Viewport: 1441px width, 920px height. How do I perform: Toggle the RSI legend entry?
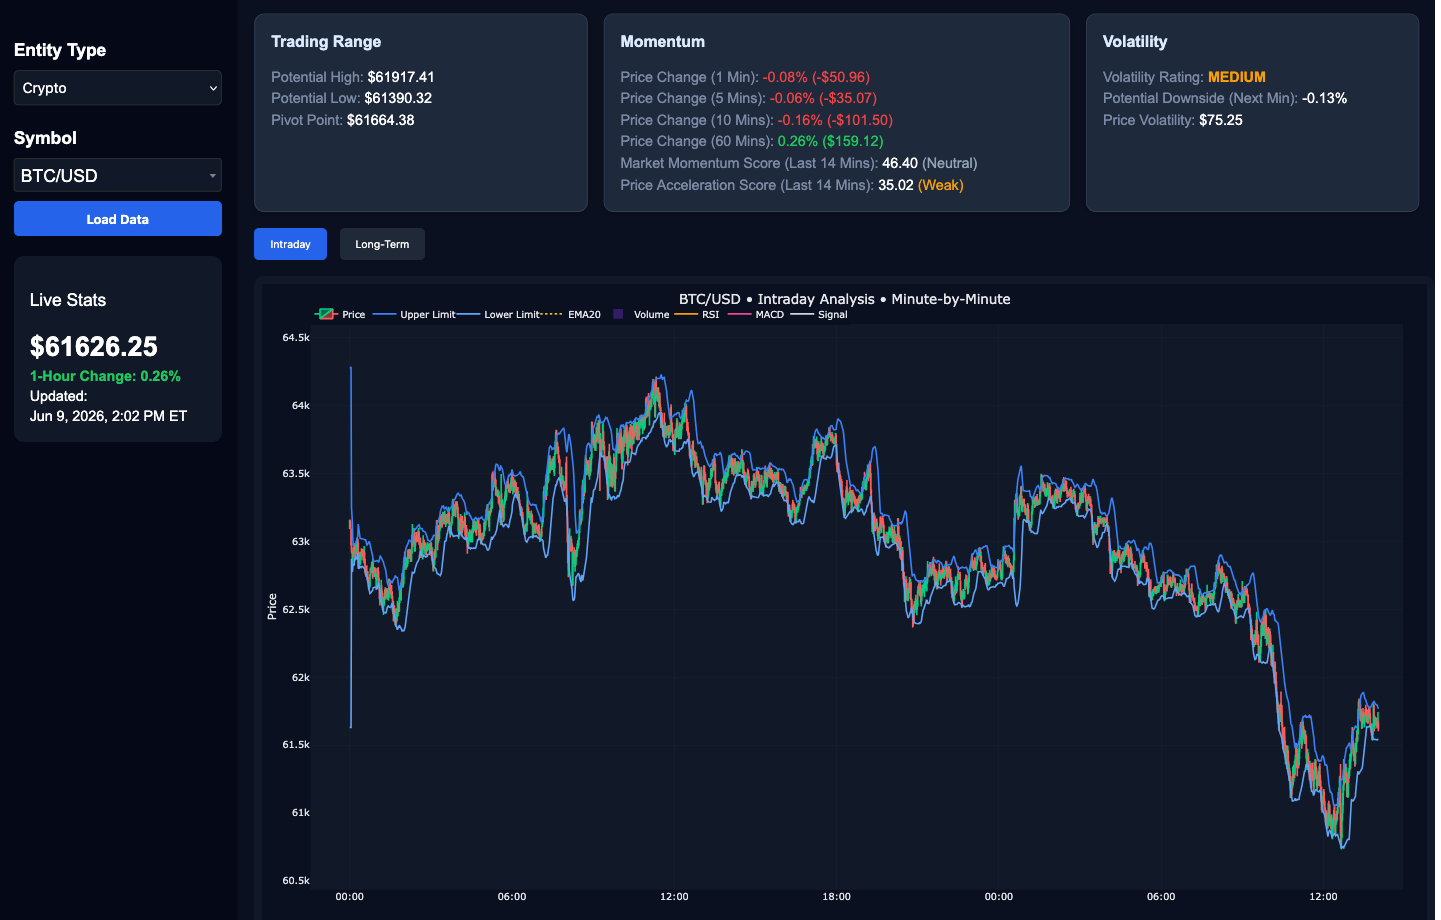pyautogui.click(x=697, y=314)
